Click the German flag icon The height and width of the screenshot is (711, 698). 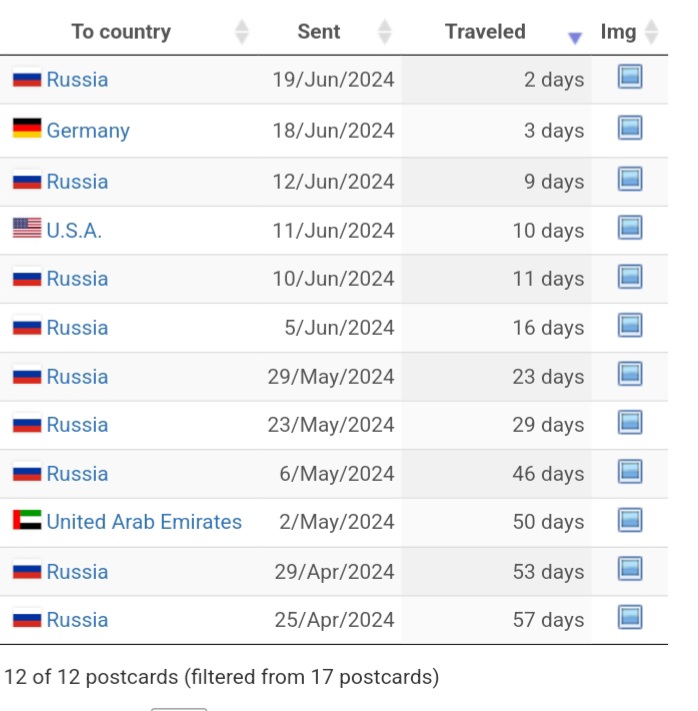coord(27,129)
